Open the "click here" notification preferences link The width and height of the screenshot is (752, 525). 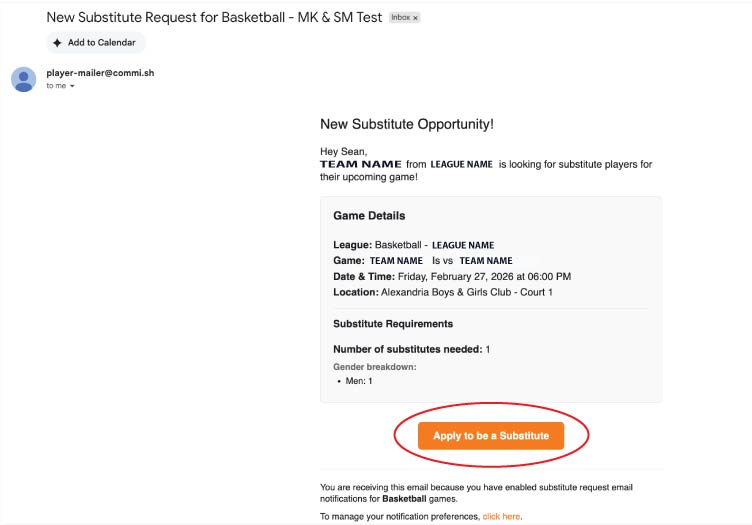[501, 516]
